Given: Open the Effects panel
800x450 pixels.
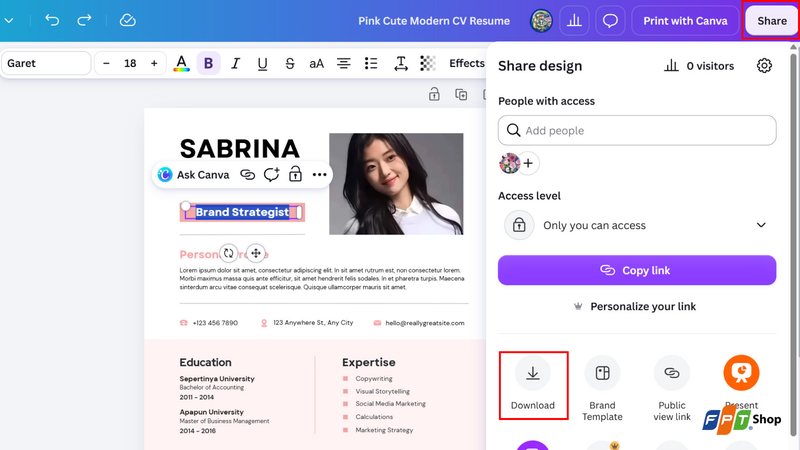Looking at the screenshot, I should point(466,63).
